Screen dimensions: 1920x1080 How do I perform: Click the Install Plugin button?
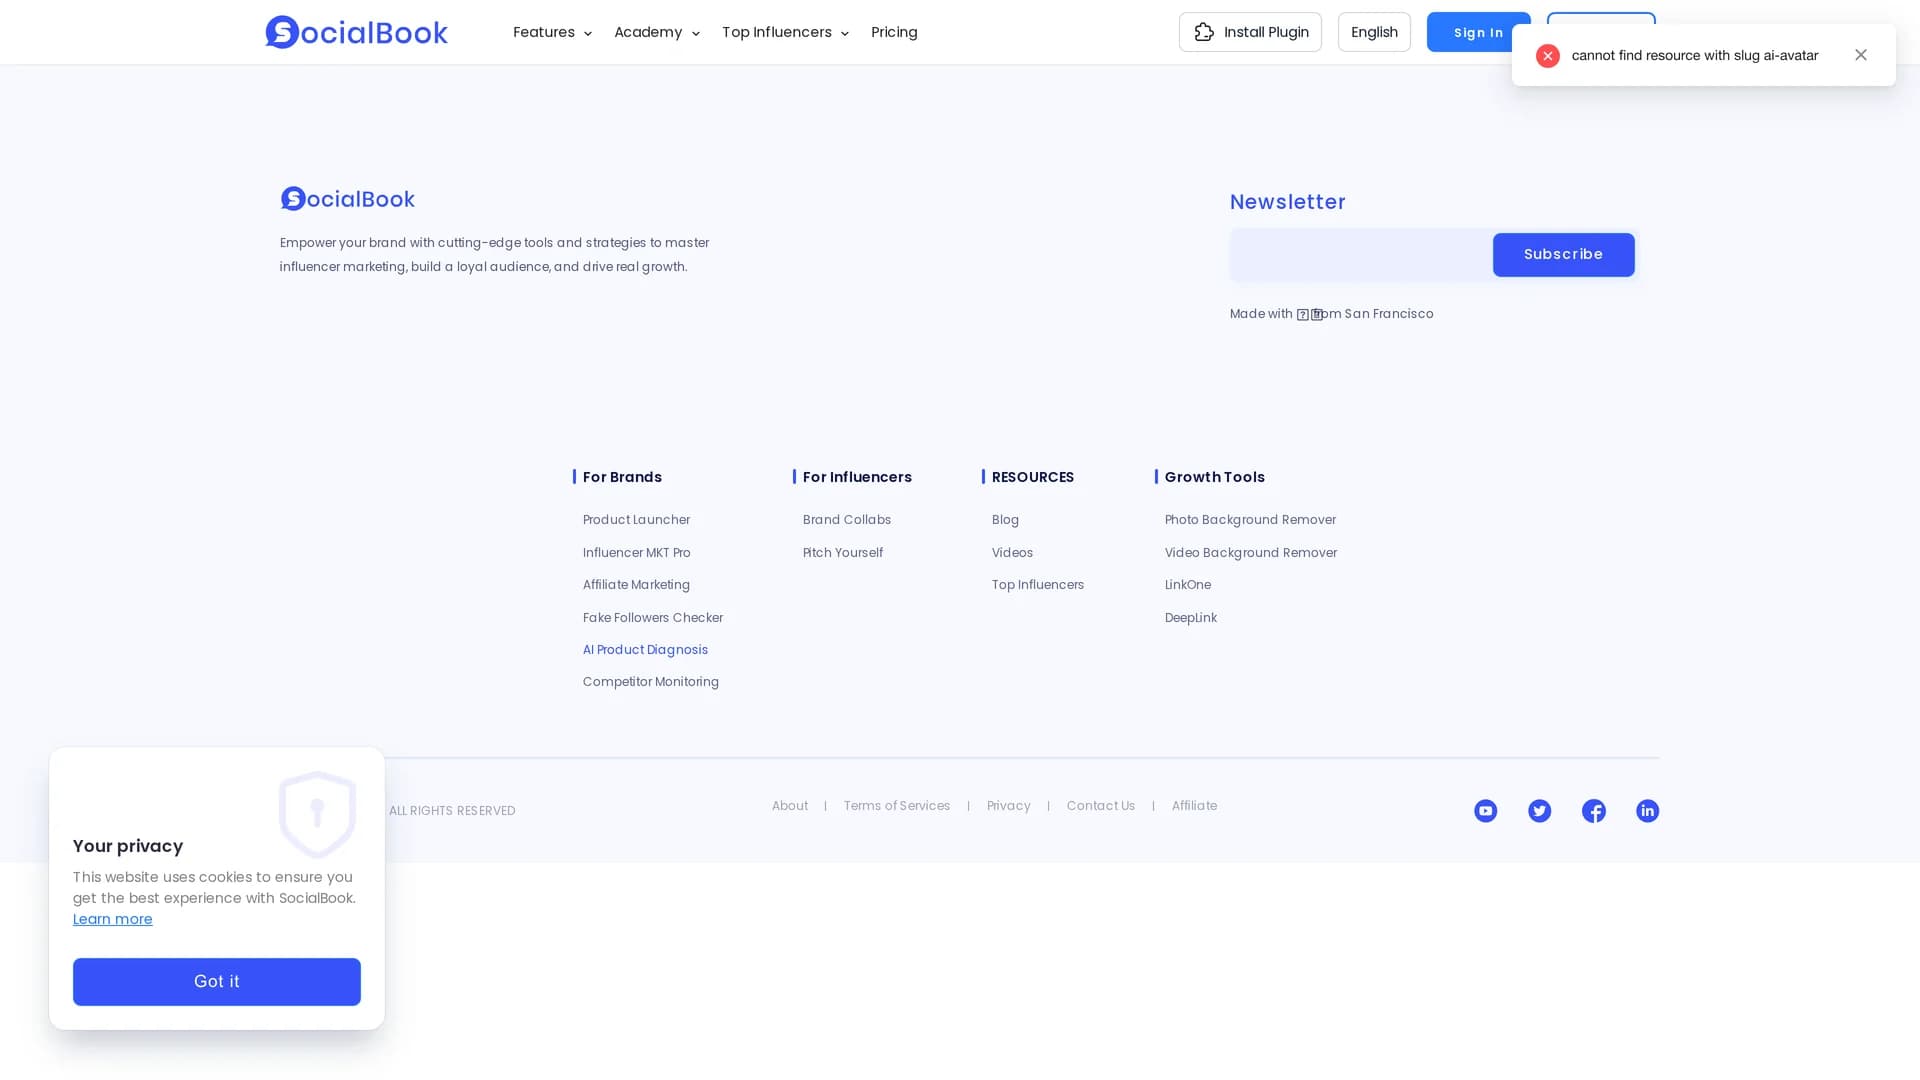1250,32
